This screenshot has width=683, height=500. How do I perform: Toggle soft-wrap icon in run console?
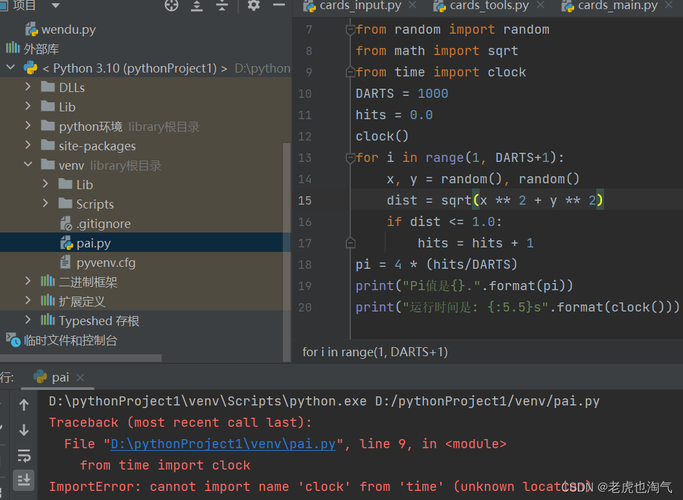point(24,456)
